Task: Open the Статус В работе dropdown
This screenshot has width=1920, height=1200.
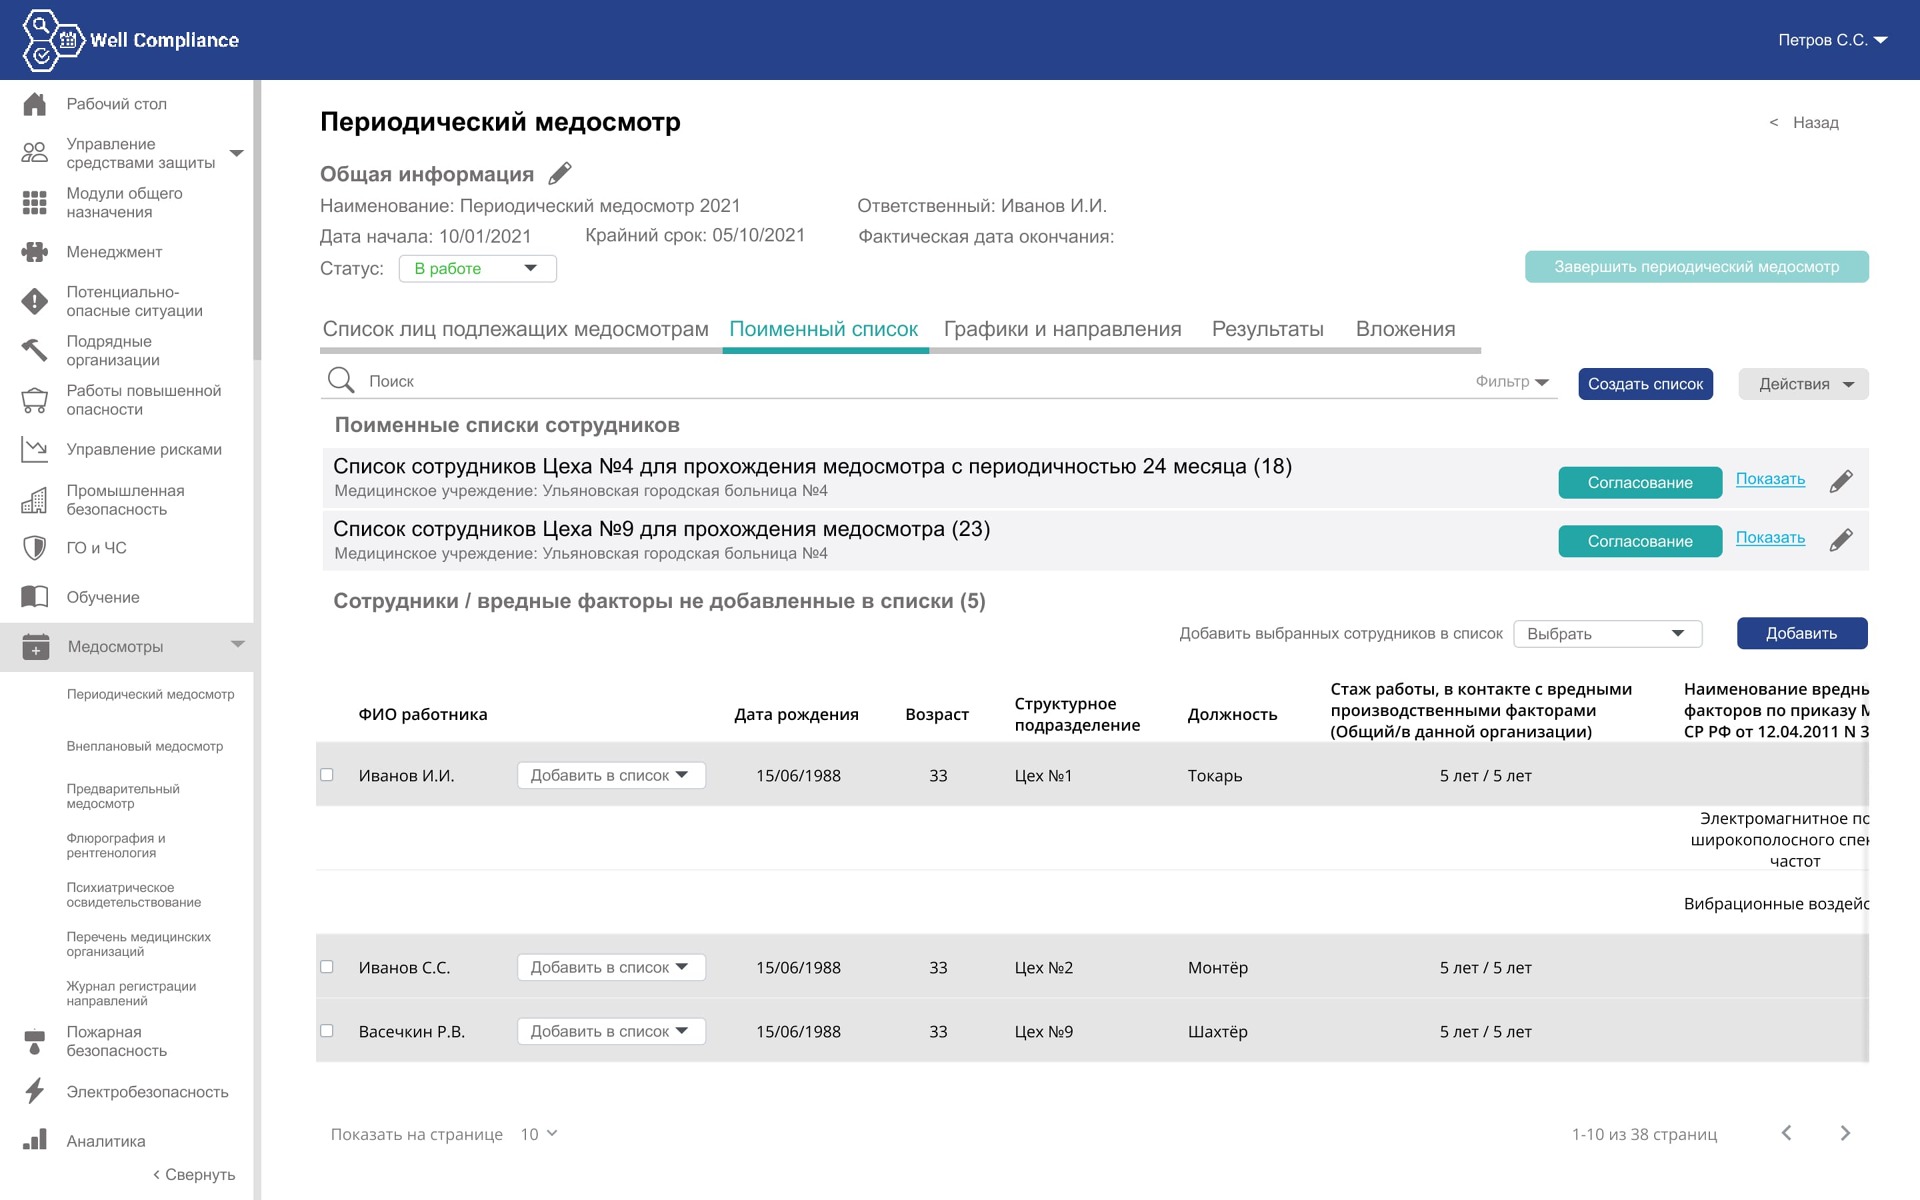Action: [478, 268]
